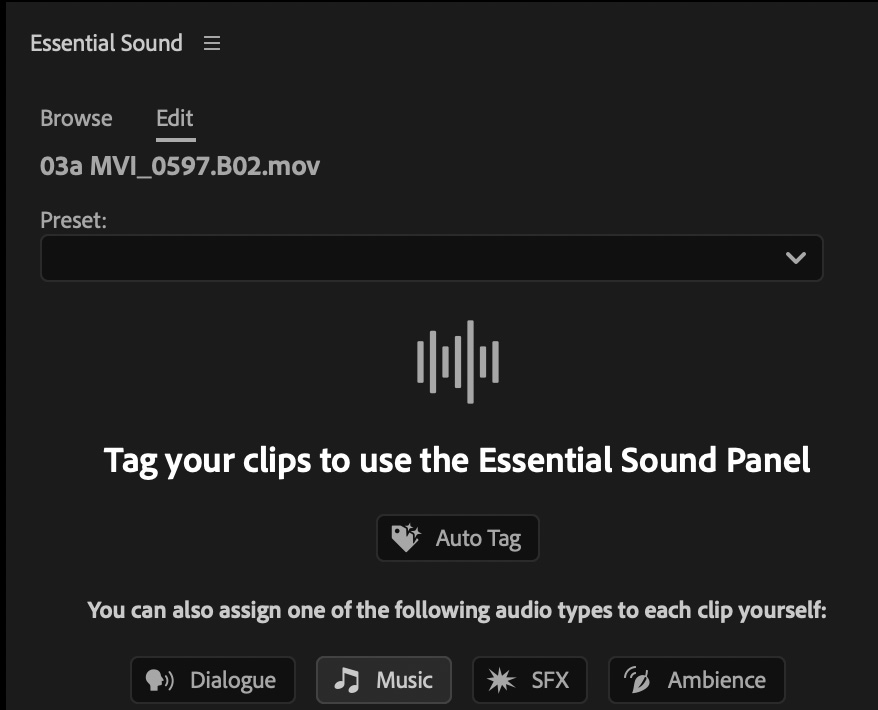Click the audio waveform graphic
The image size is (878, 710).
click(458, 361)
